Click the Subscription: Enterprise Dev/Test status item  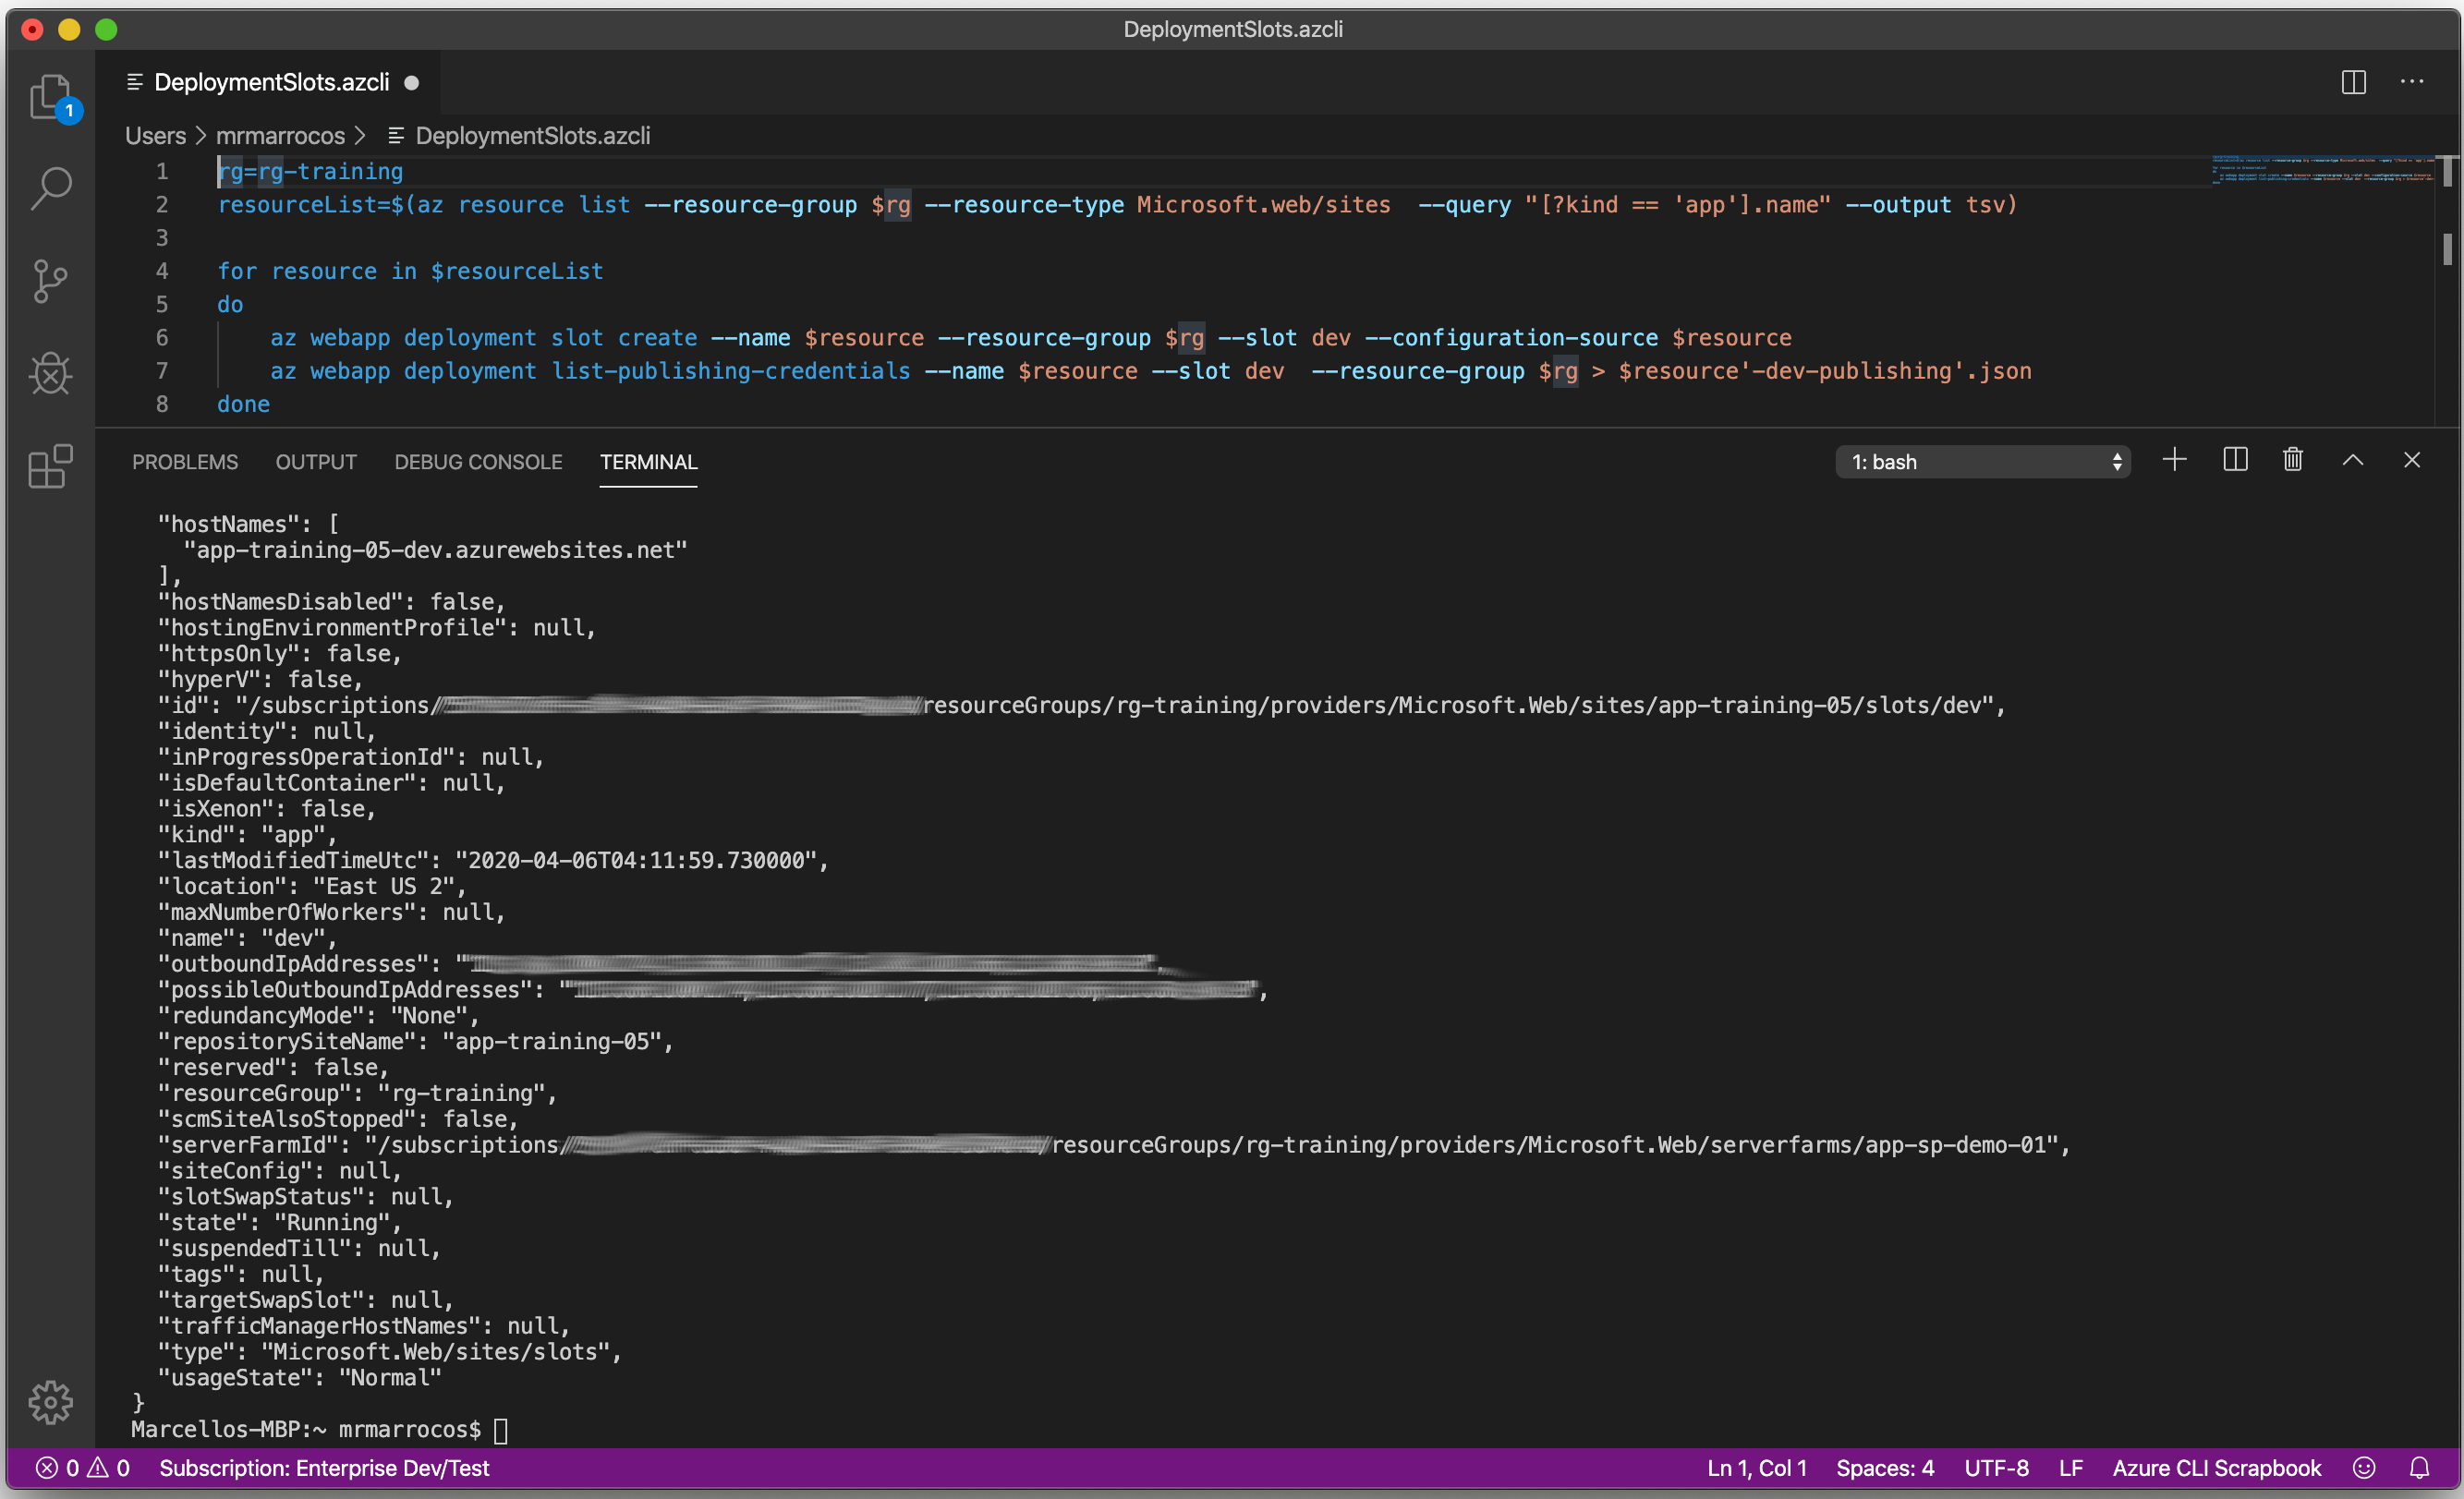(324, 1468)
